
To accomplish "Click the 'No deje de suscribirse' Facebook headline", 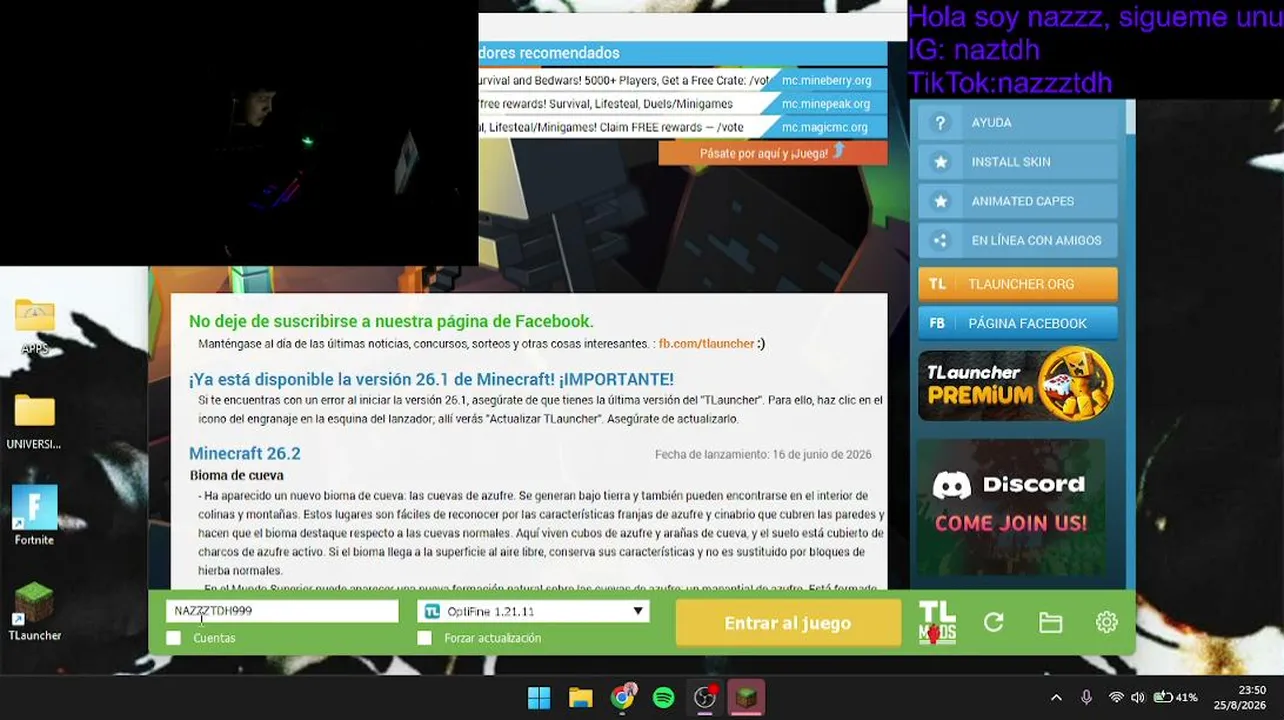I will (x=391, y=321).
